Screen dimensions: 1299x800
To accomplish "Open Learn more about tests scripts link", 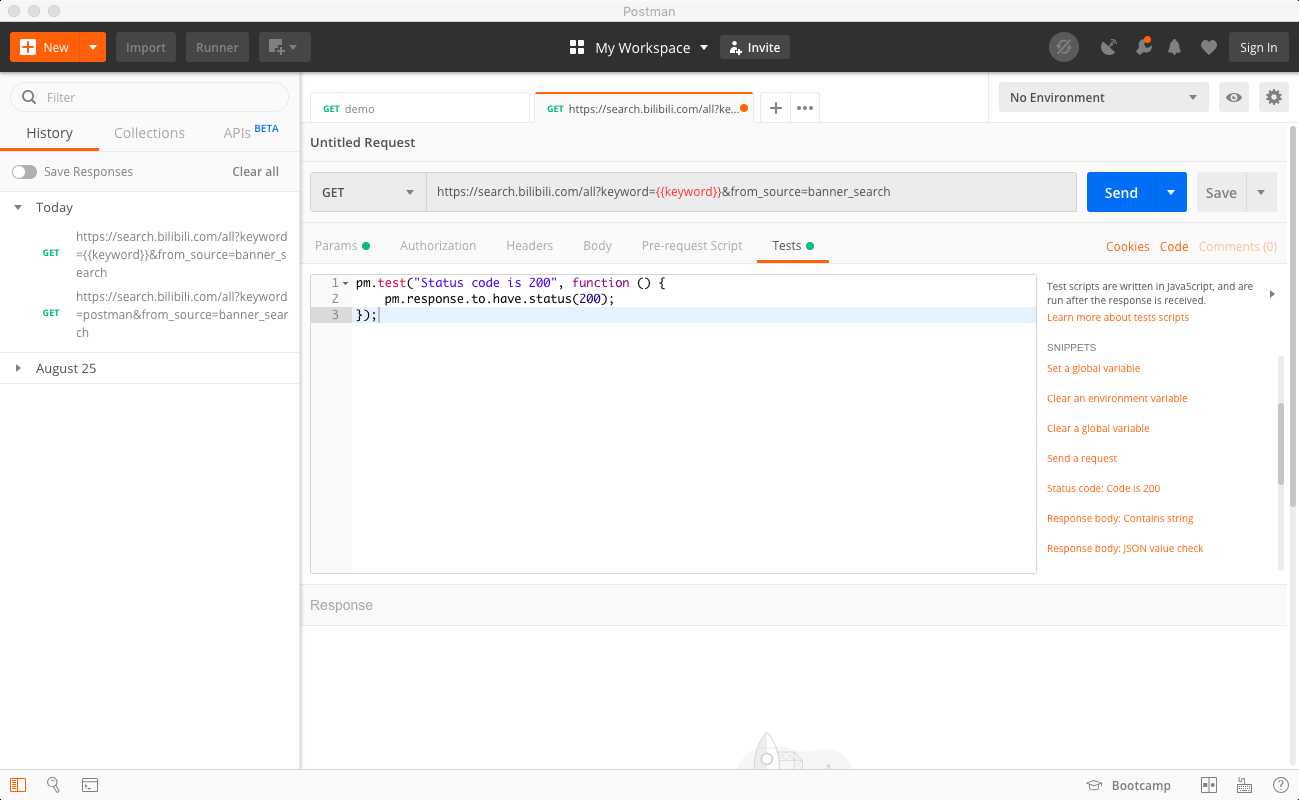I will pyautogui.click(x=1118, y=317).
